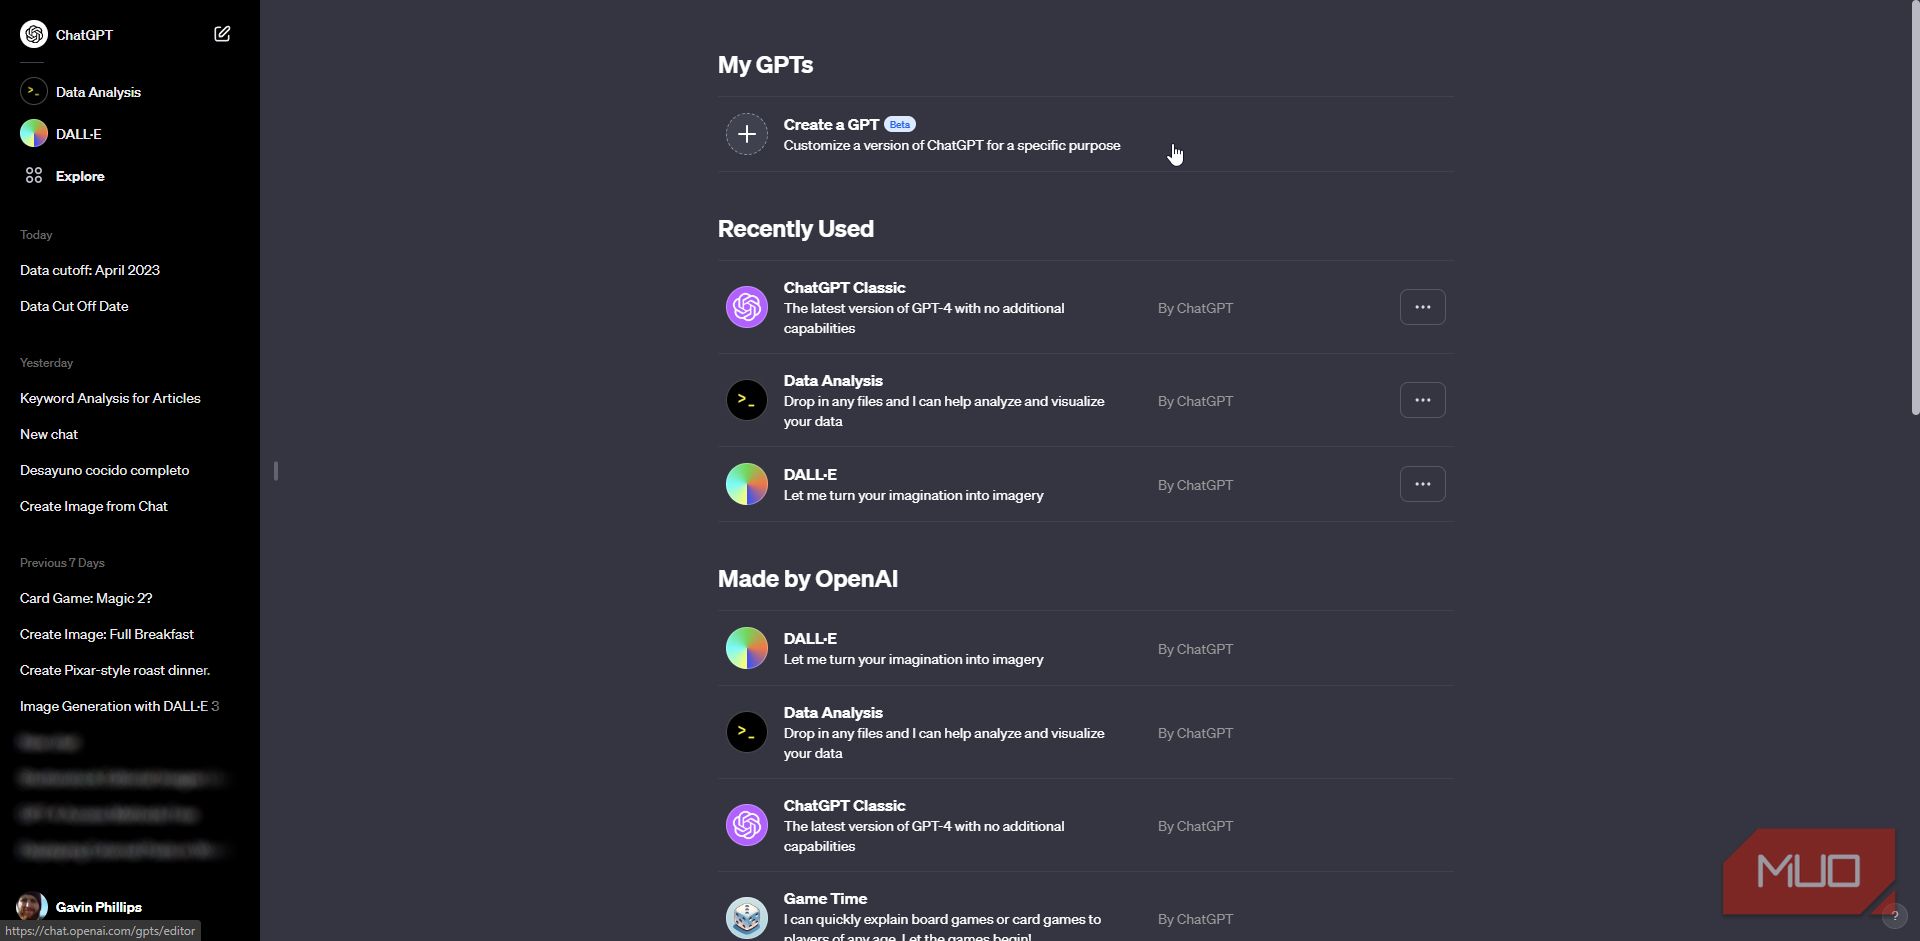Select the DALL-E icon in sidebar

pos(33,133)
